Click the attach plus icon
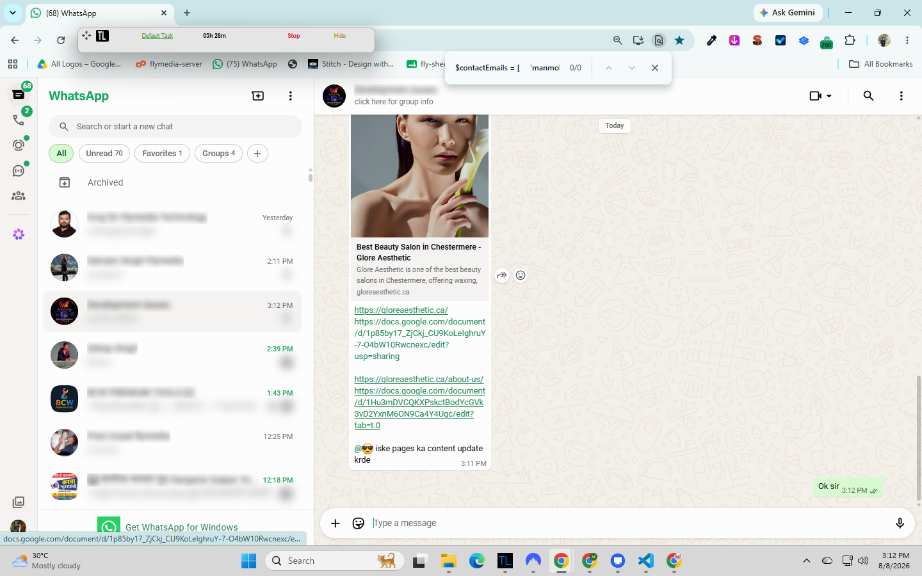922x576 pixels. (335, 523)
